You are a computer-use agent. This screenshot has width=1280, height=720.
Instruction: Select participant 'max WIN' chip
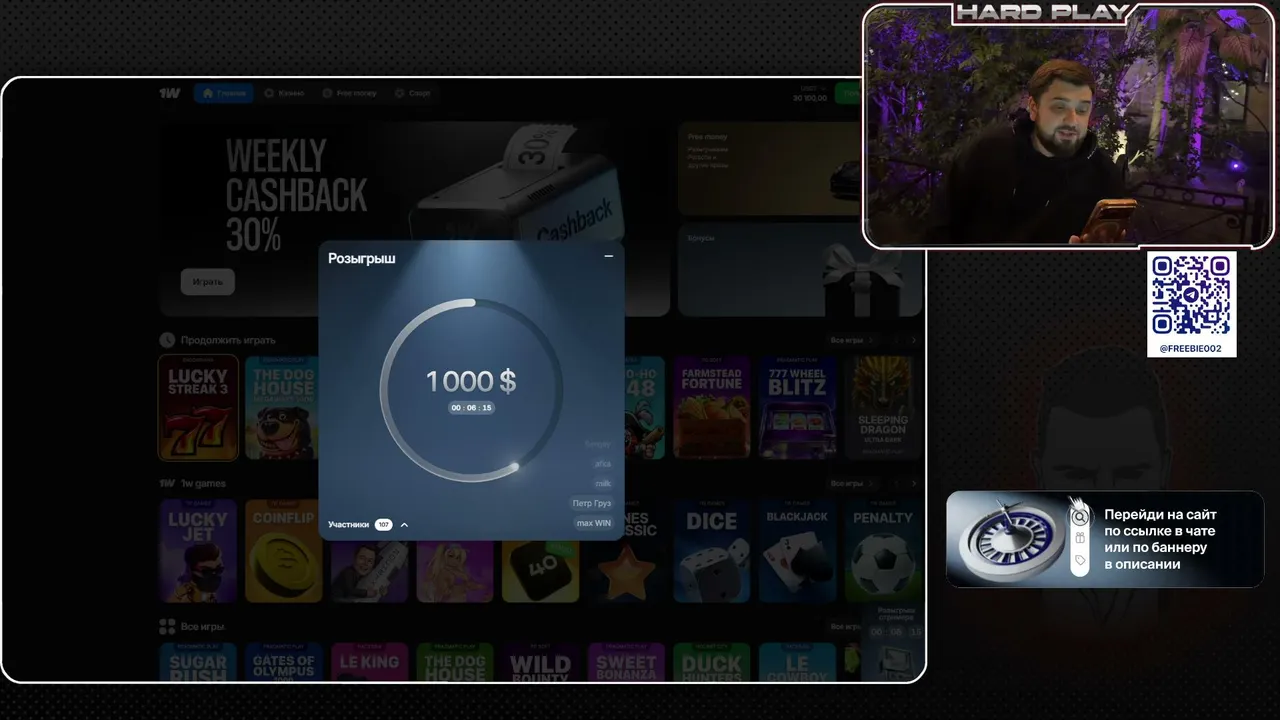pos(593,523)
